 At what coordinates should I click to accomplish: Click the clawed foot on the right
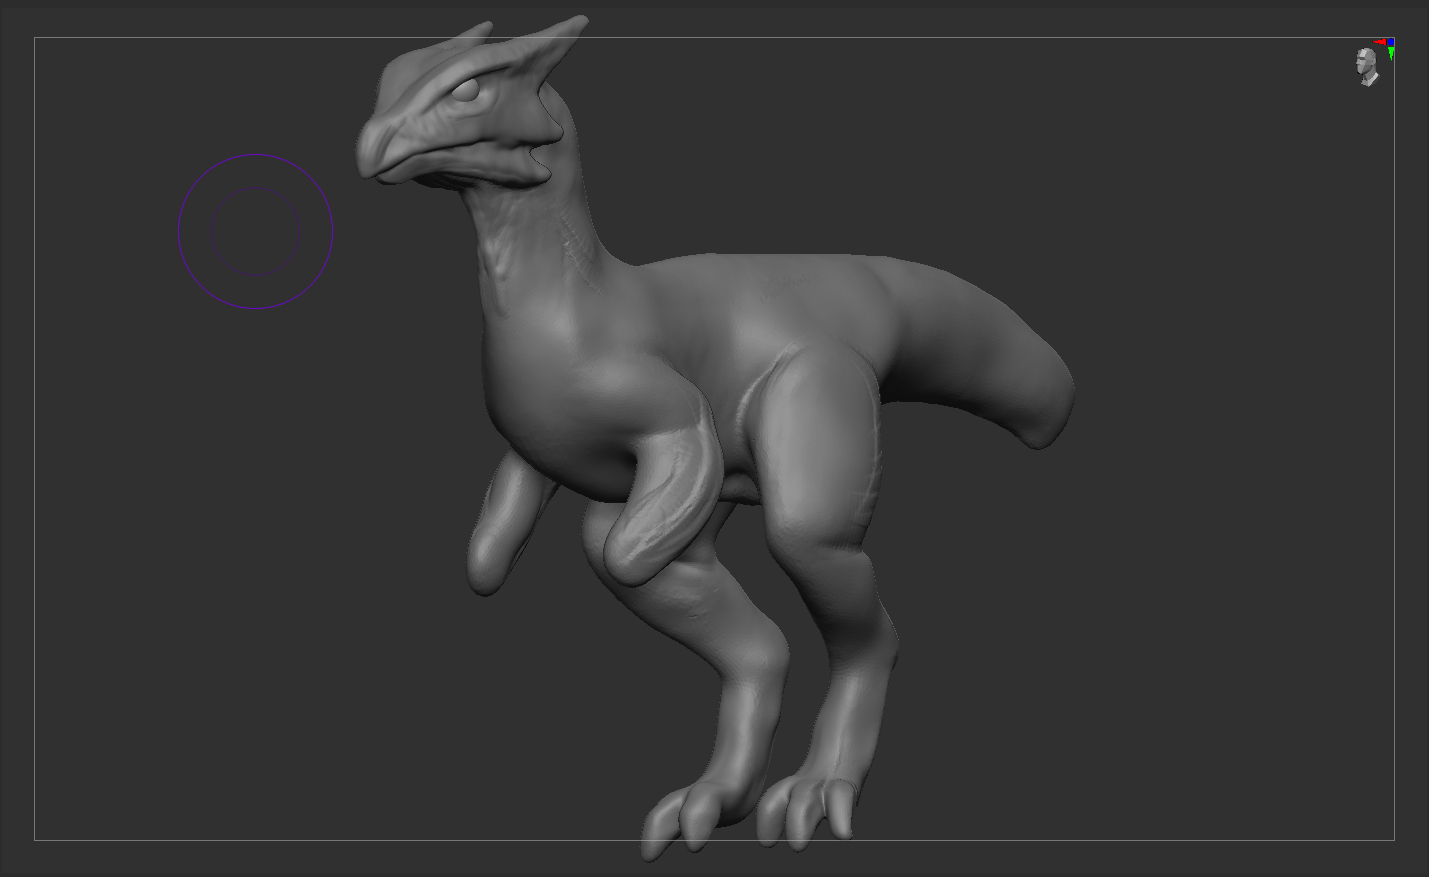pos(808,808)
